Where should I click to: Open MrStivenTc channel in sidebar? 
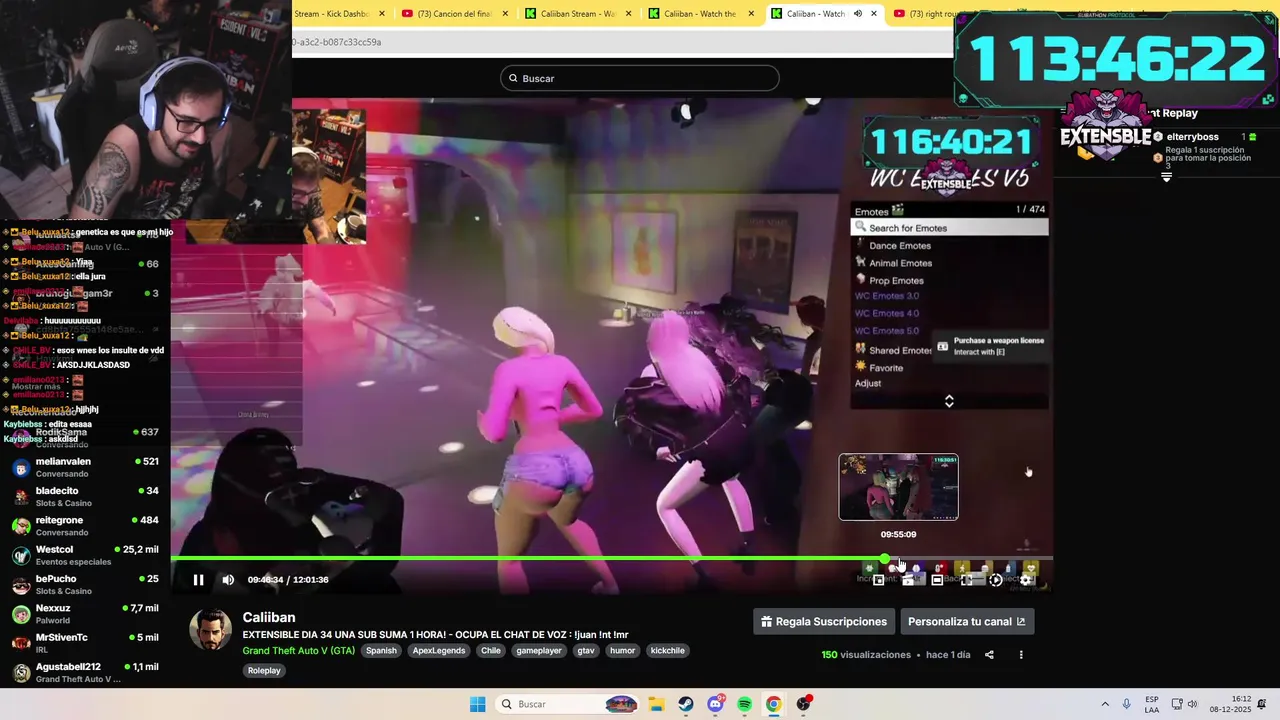(x=85, y=643)
